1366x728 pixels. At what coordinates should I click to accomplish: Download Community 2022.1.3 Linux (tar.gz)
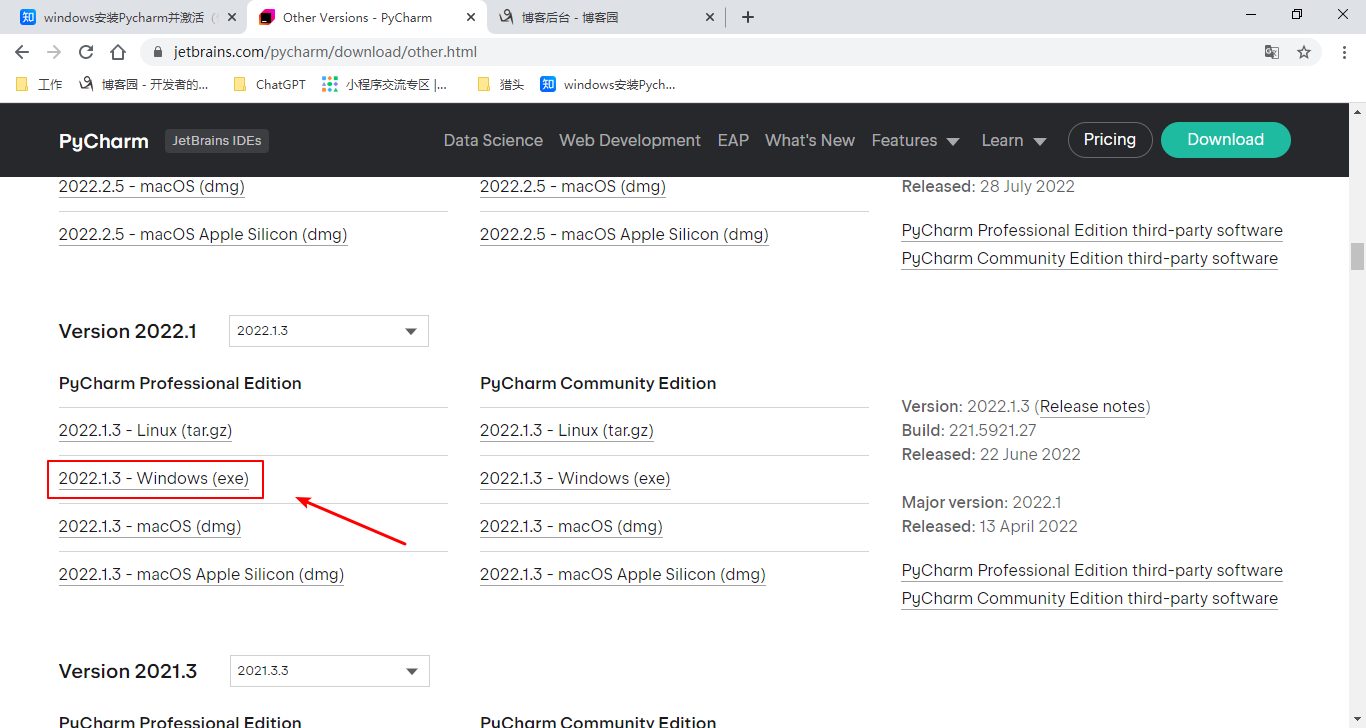coord(567,430)
